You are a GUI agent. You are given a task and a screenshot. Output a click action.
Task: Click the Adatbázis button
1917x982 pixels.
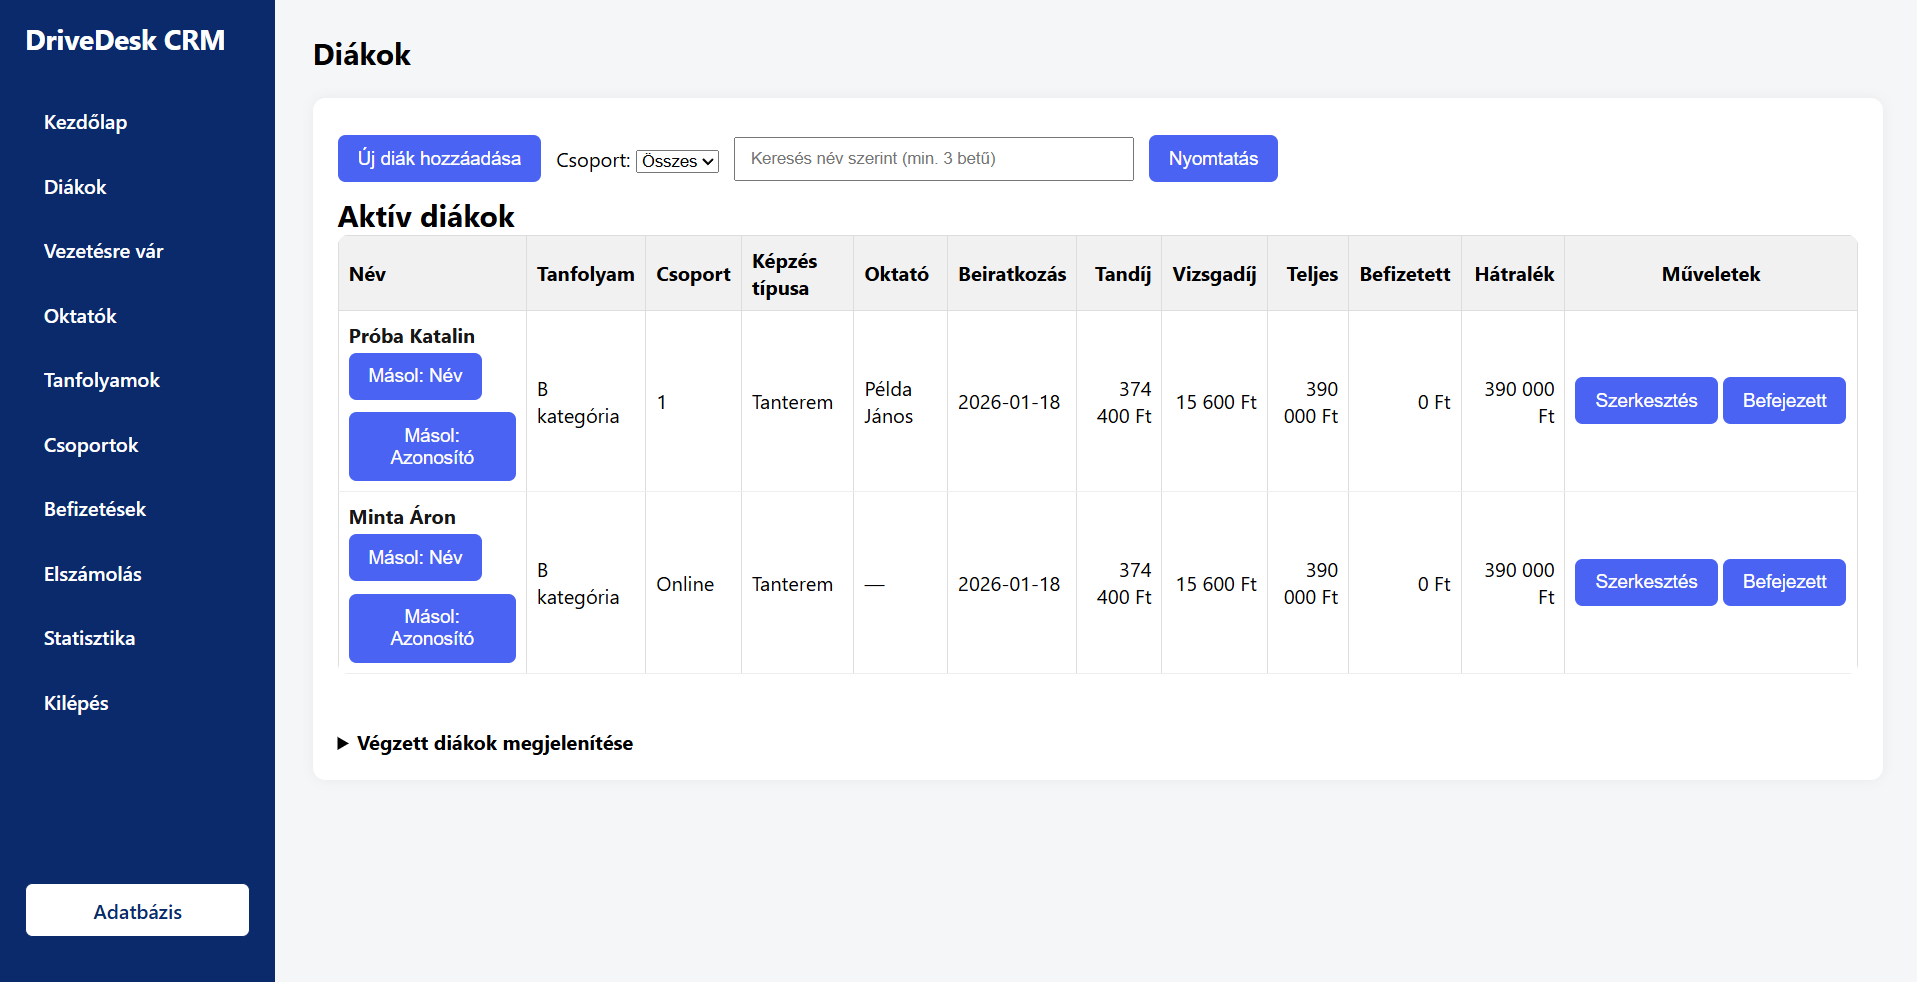(x=137, y=910)
